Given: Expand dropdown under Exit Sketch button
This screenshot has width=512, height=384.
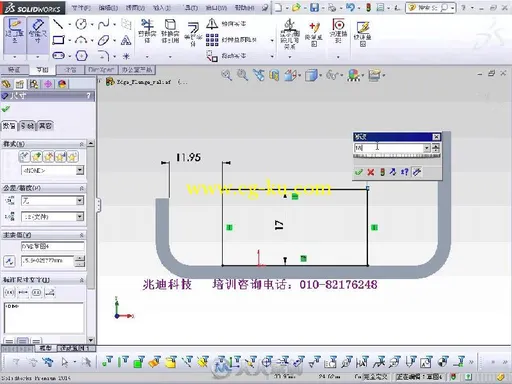Looking at the screenshot, I should pyautogui.click(x=14, y=57).
